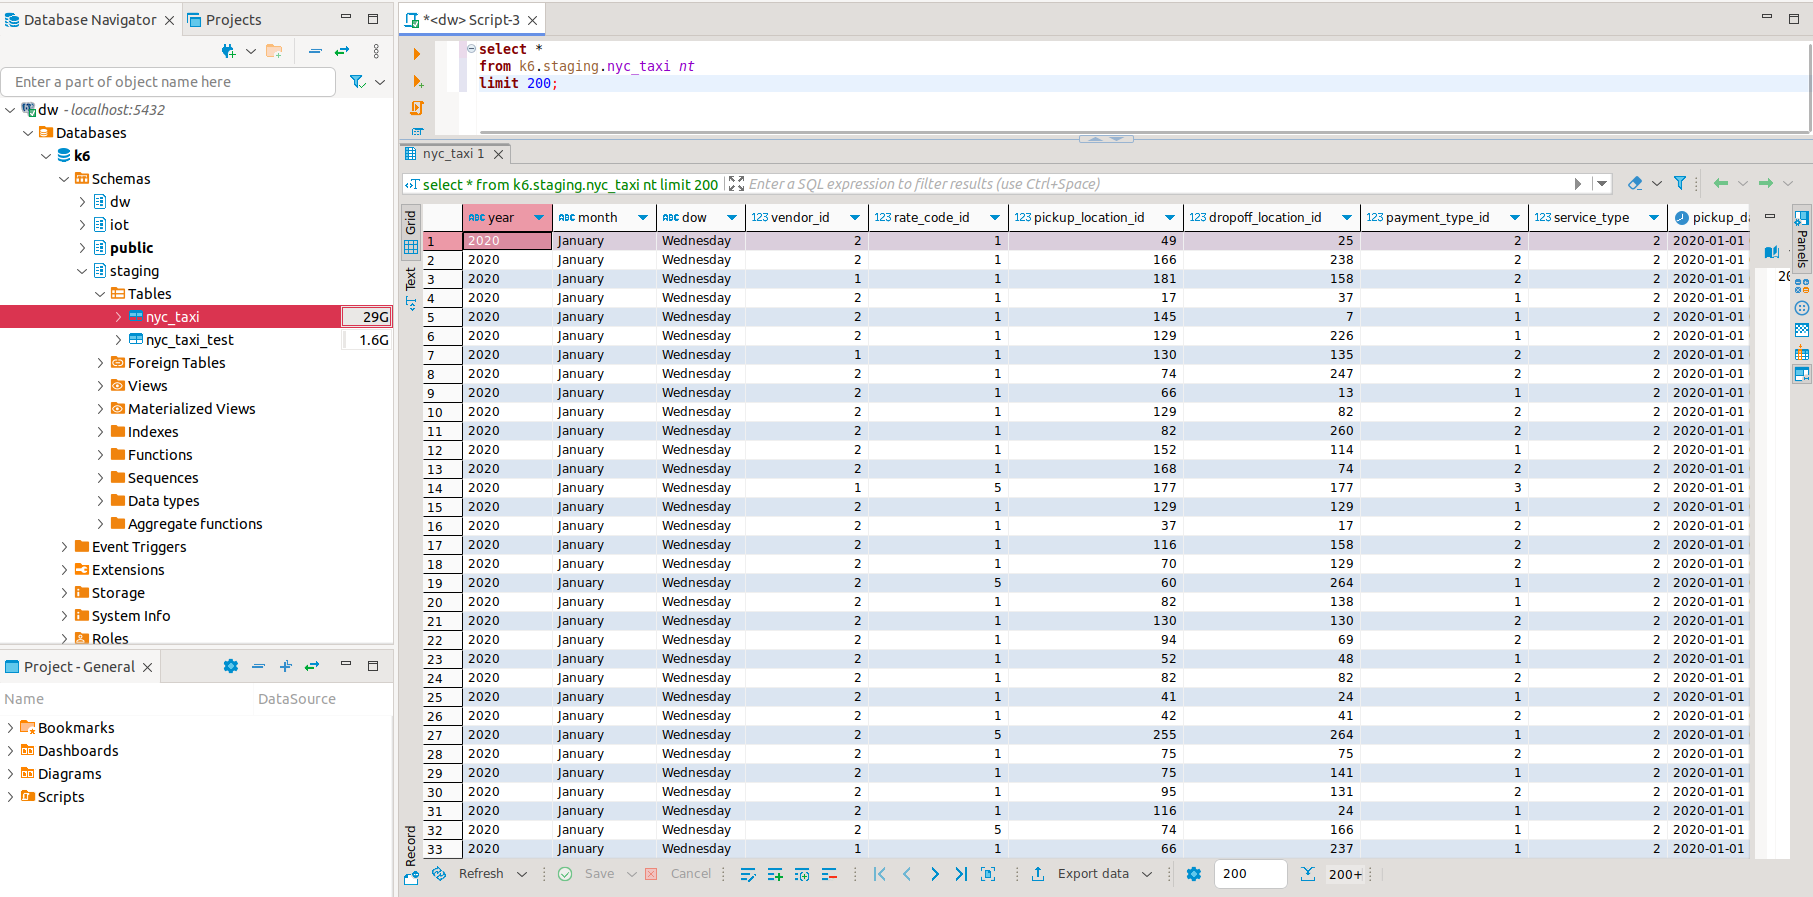Click the object name search field
Viewport: 1813px width, 897px height.
tap(168, 82)
